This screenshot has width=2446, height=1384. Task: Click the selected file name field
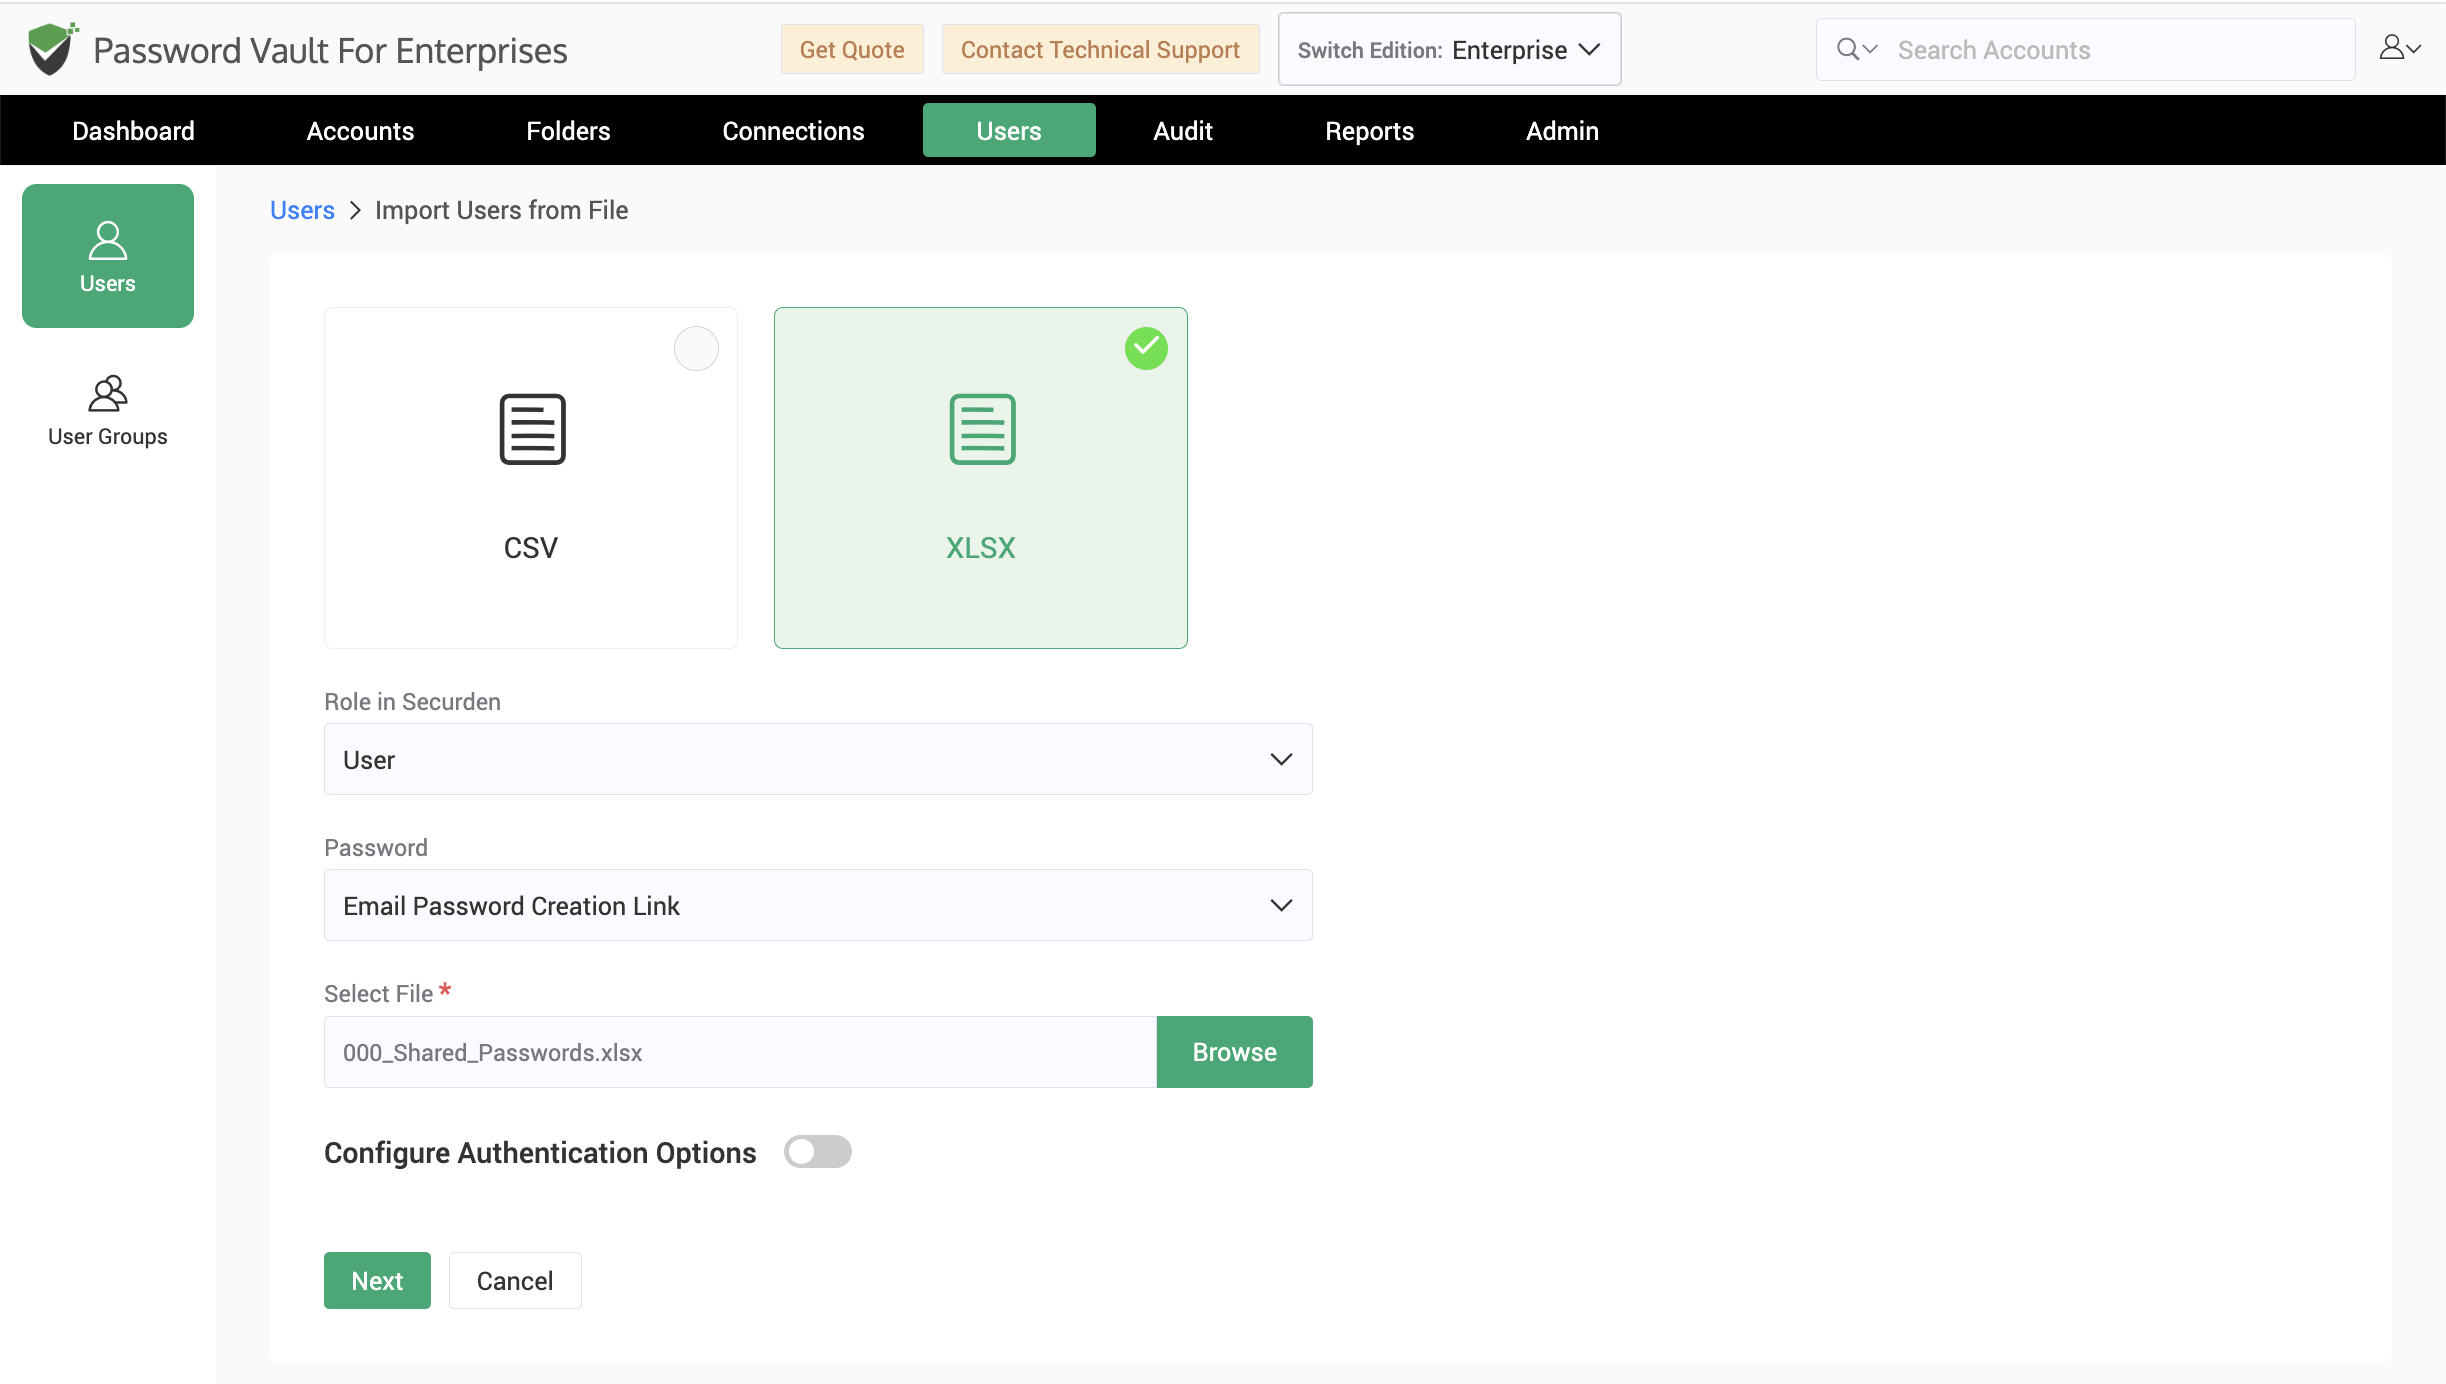click(x=740, y=1052)
